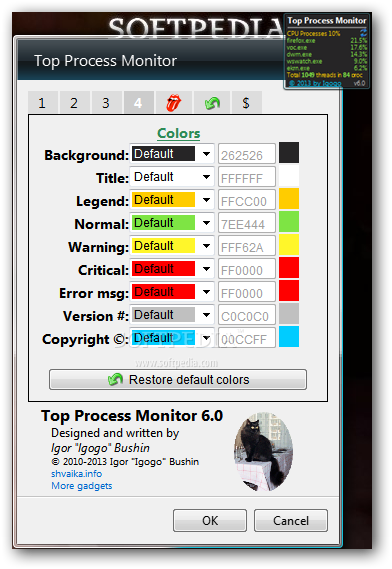Open the shvaika.info link
Screen dimensions: 392x569
[x=77, y=474]
